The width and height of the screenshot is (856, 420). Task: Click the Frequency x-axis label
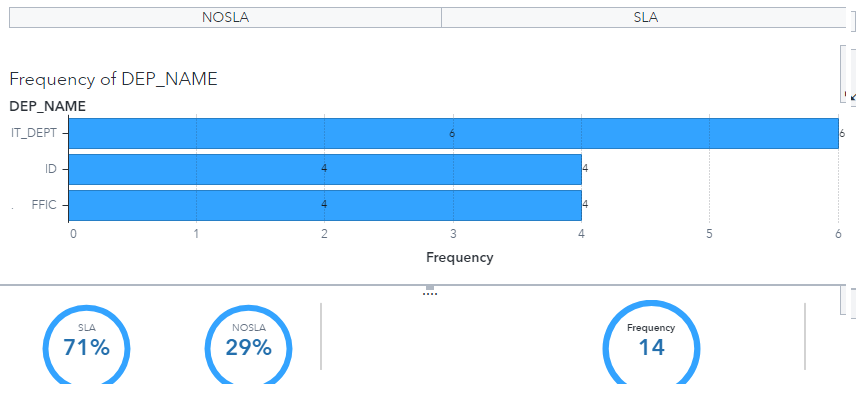coord(459,257)
